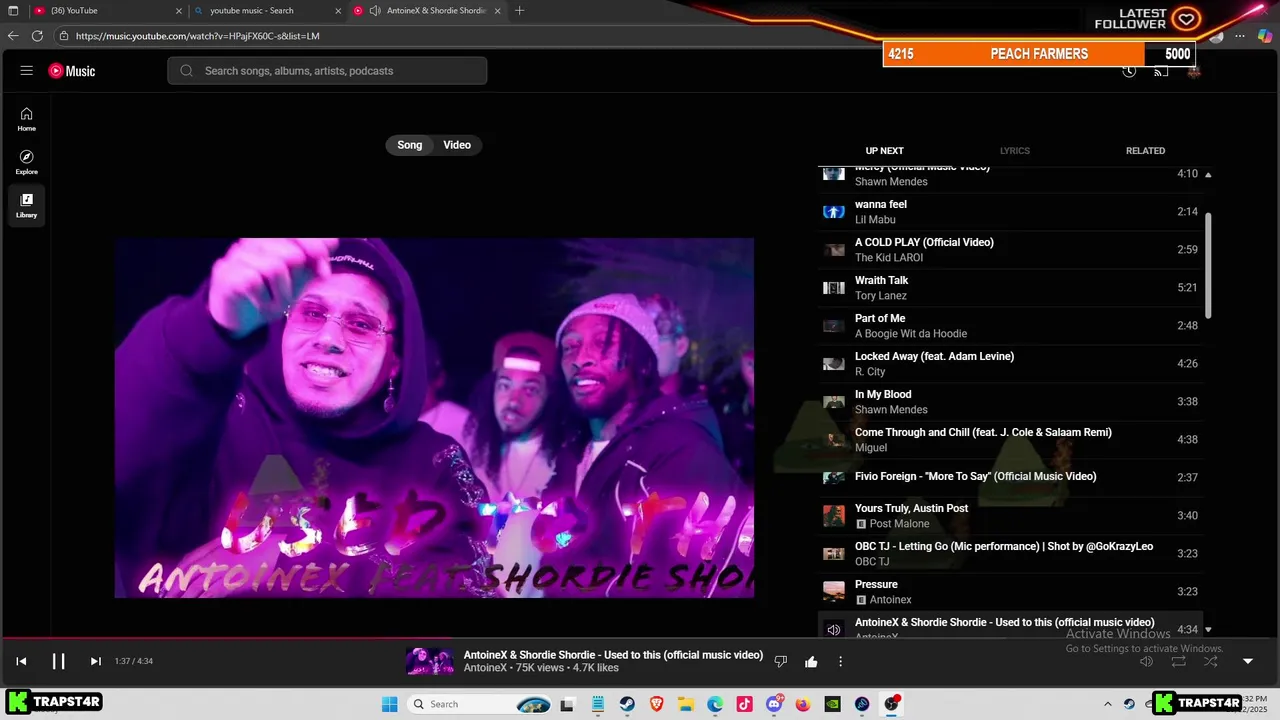Open Steam from the taskbar

tap(627, 704)
